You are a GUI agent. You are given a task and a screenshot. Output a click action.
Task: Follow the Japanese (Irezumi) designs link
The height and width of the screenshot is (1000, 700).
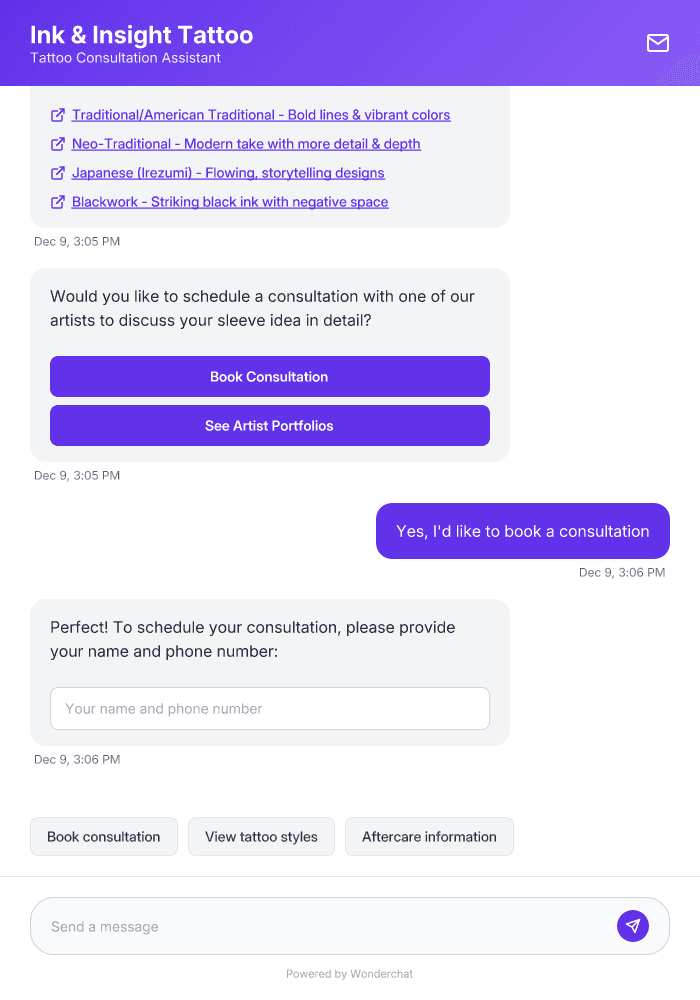228,172
